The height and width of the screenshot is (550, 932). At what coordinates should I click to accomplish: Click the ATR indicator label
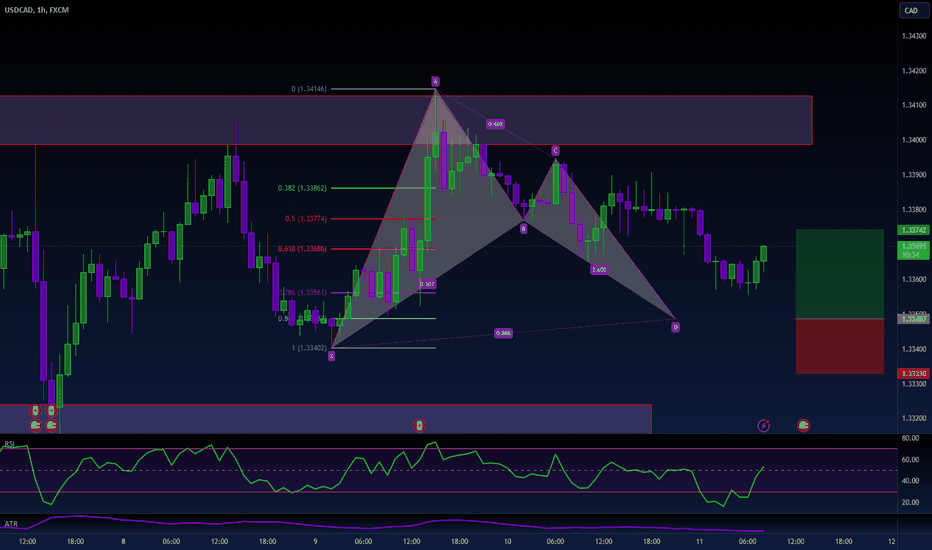tap(11, 524)
